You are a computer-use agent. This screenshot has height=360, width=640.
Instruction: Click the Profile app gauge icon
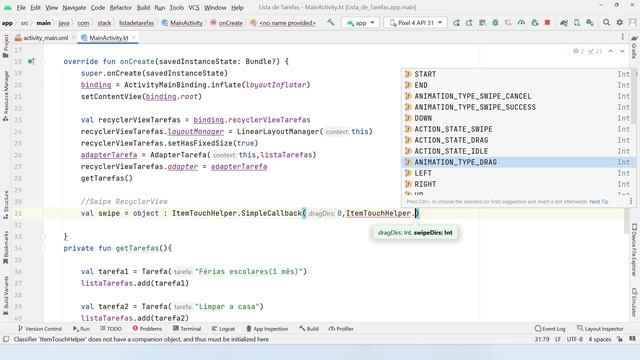tap(521, 23)
